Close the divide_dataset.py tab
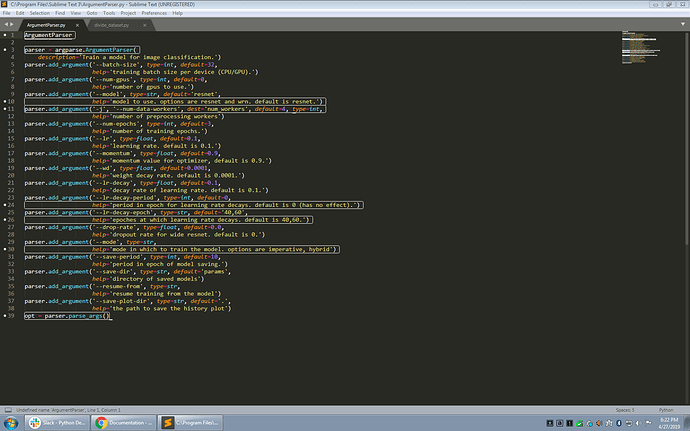 144,25
